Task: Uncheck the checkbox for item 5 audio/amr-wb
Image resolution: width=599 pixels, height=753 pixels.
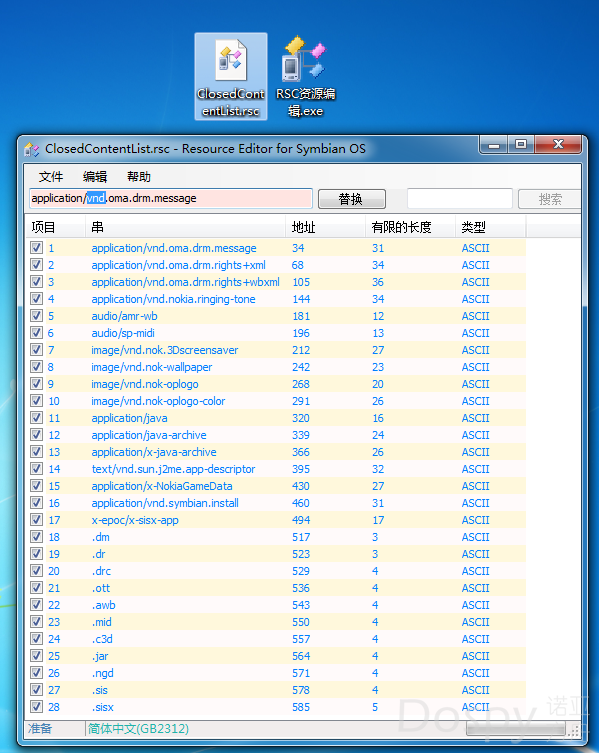Action: (x=37, y=316)
